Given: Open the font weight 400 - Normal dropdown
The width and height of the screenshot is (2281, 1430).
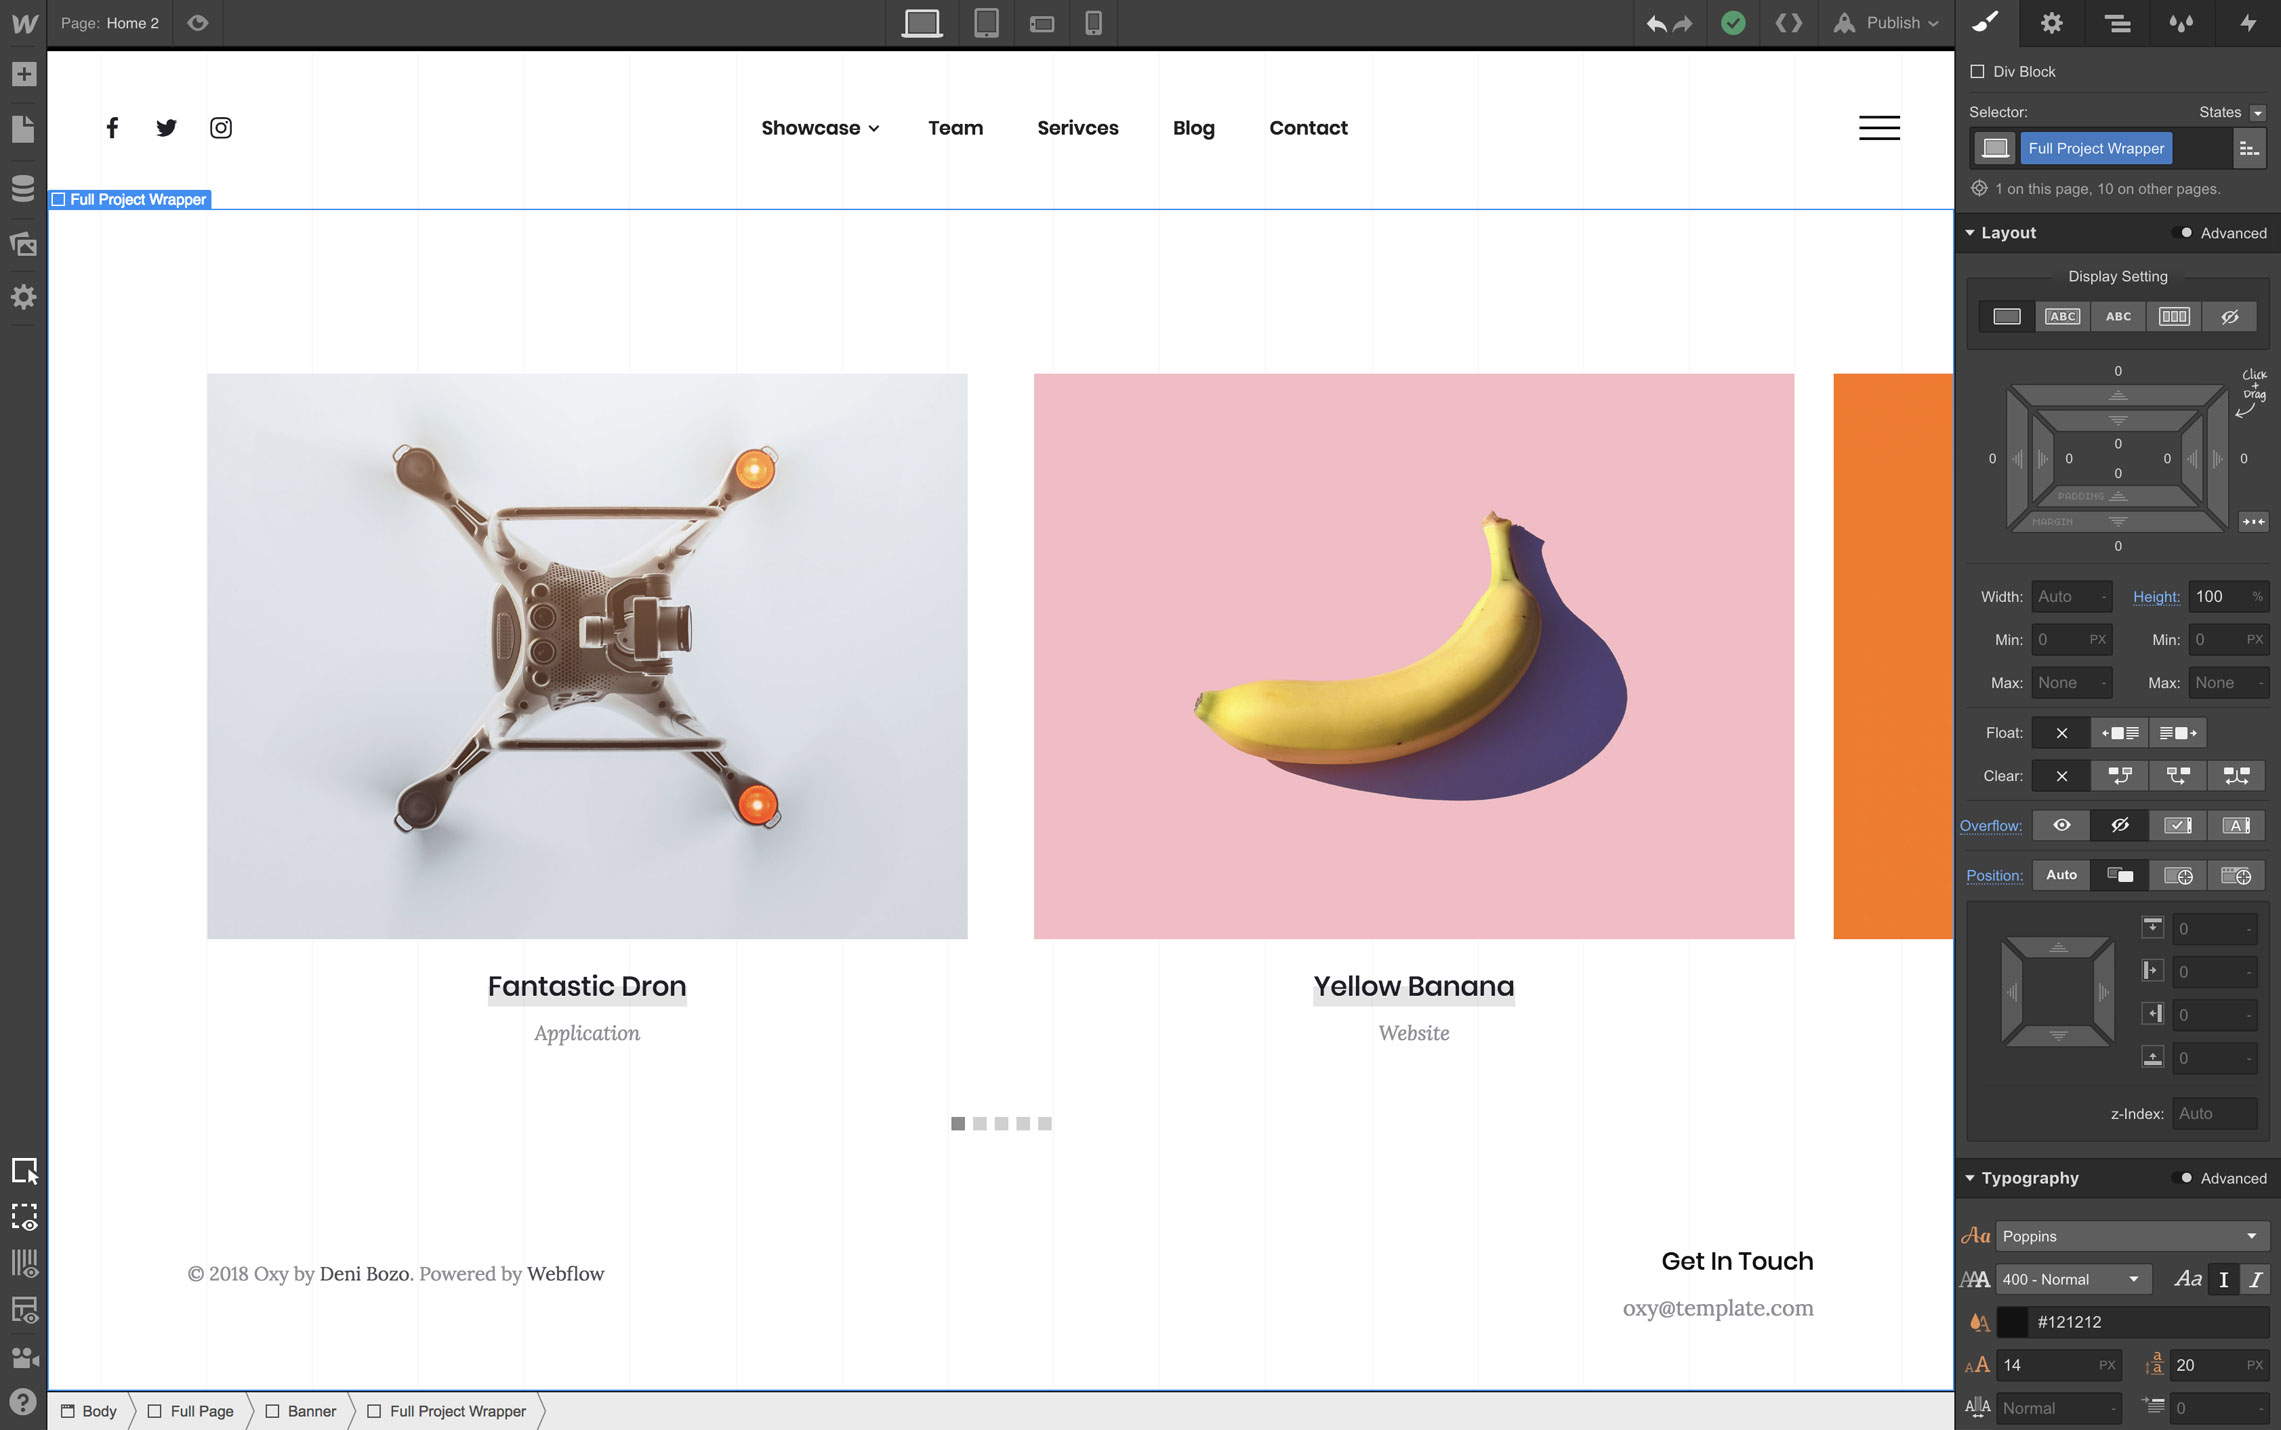Looking at the screenshot, I should 2072,1279.
